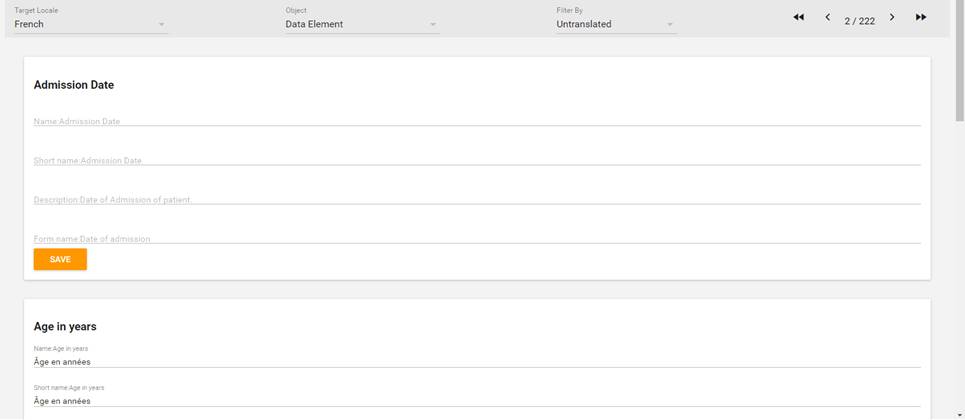Jump to the first page of results
This screenshot has width=965, height=420.
coord(798,17)
